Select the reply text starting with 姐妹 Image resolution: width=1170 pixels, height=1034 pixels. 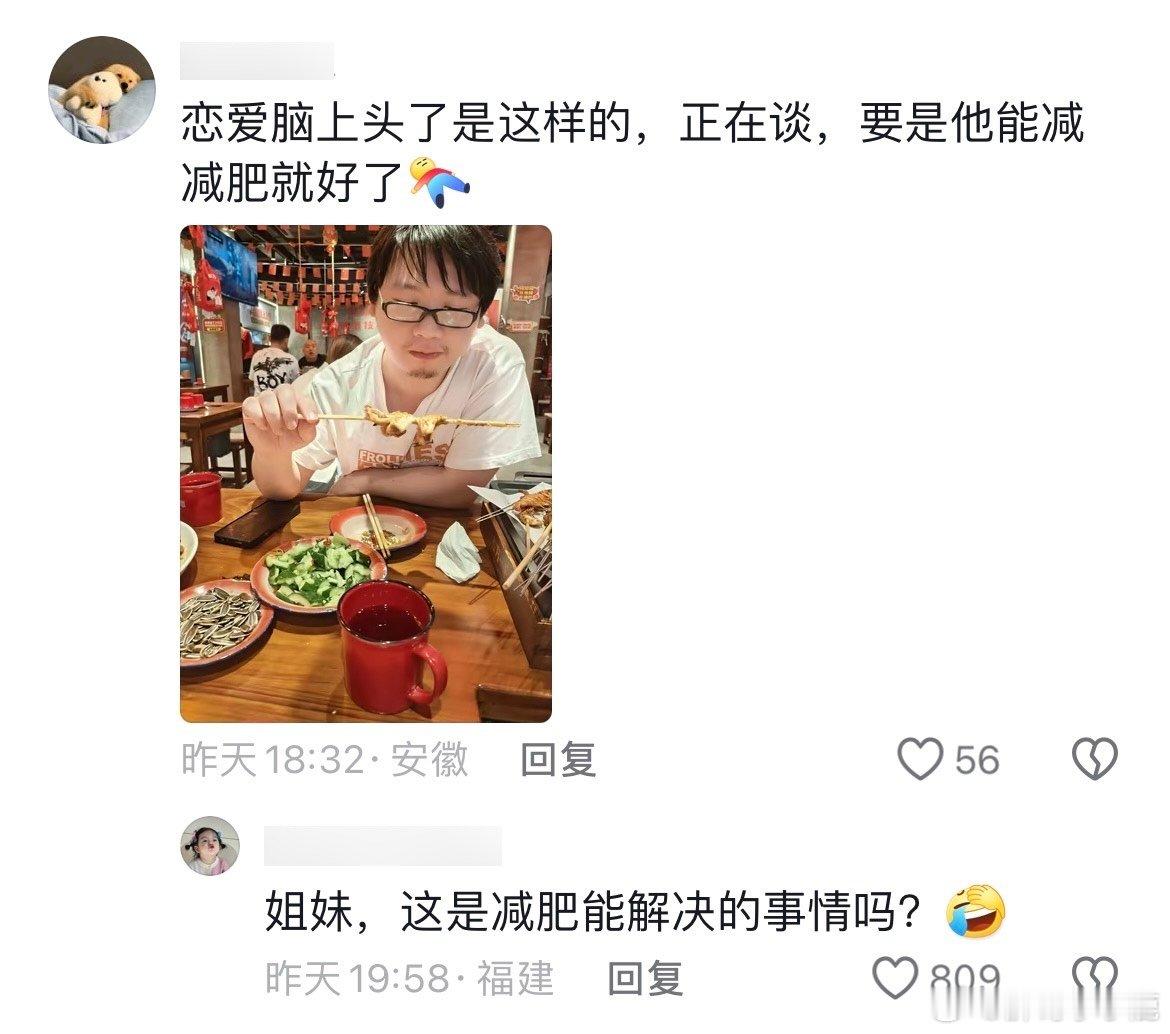click(593, 911)
